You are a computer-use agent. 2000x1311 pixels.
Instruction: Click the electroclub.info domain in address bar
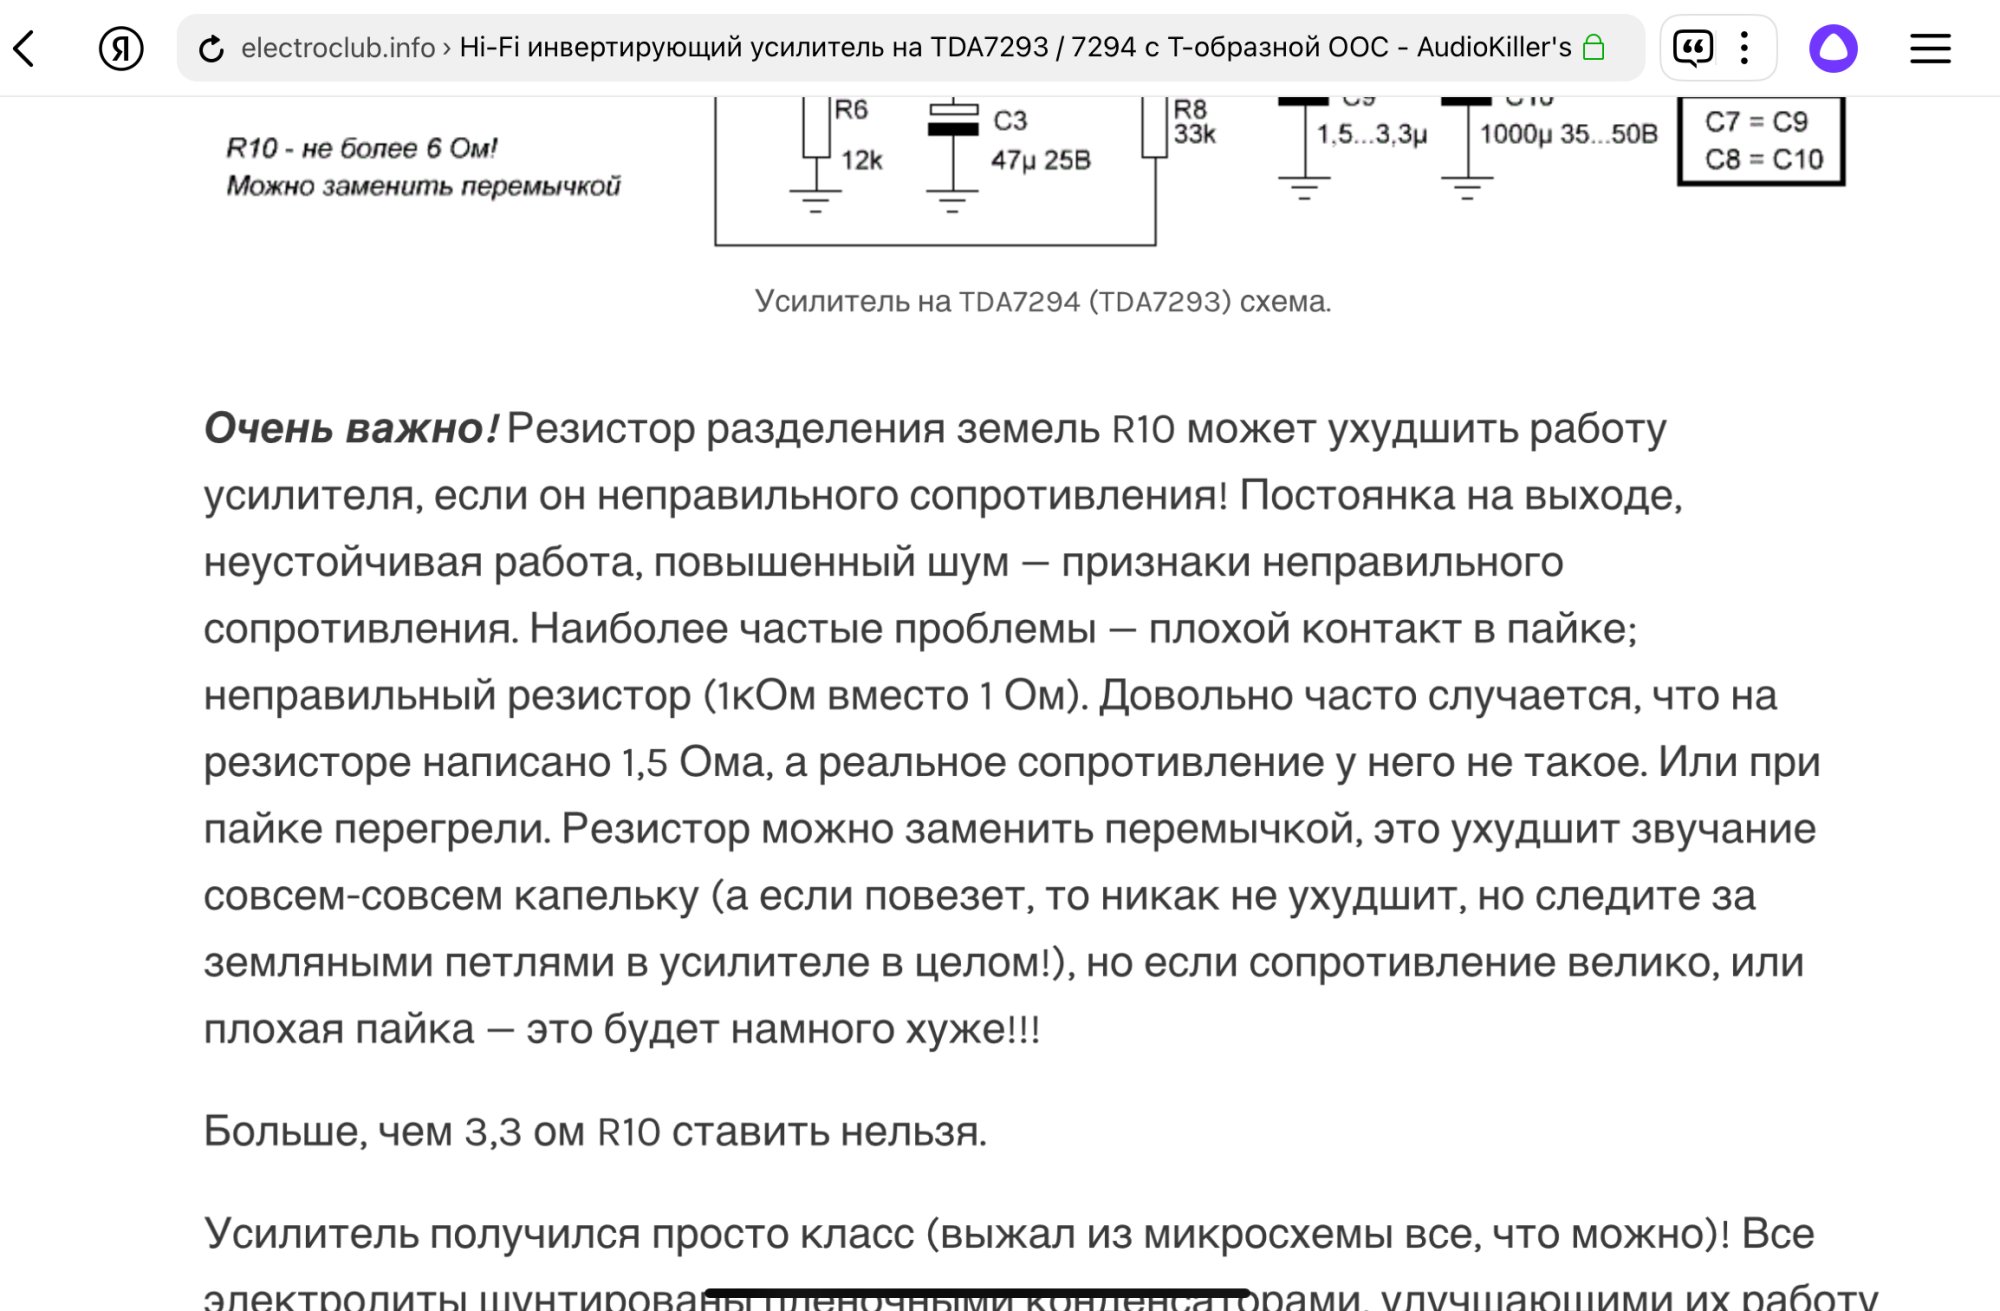(x=337, y=47)
